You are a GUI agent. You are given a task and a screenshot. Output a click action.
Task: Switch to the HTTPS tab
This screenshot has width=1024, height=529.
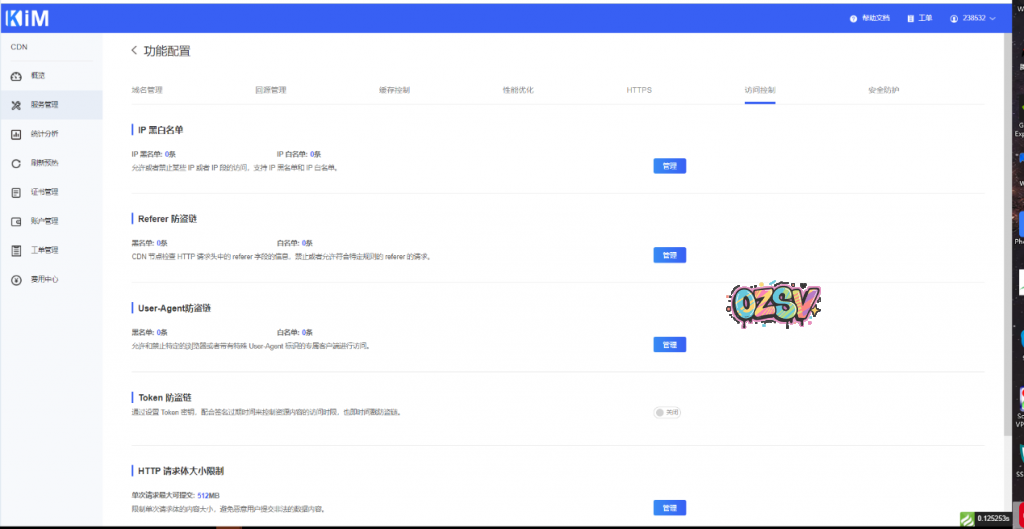tap(639, 90)
